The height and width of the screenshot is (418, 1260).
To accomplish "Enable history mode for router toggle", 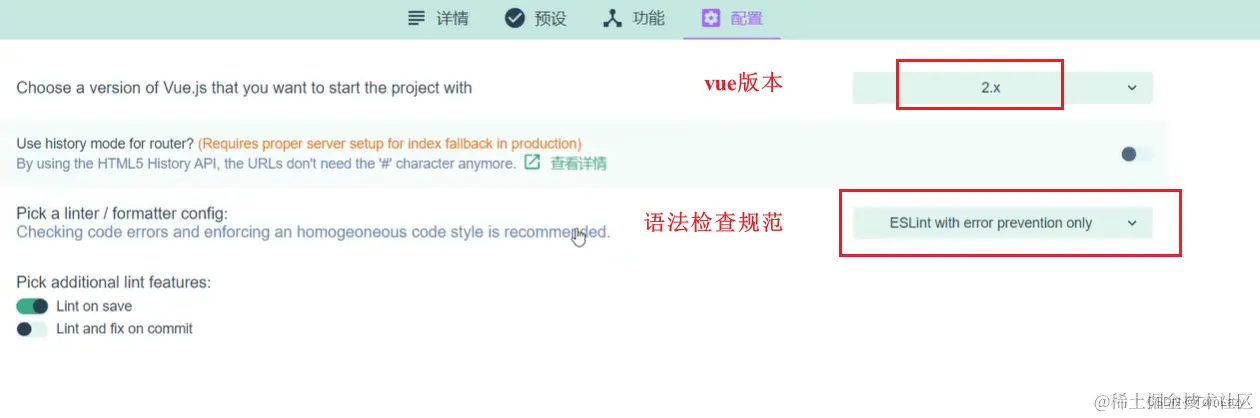I will [x=1136, y=154].
